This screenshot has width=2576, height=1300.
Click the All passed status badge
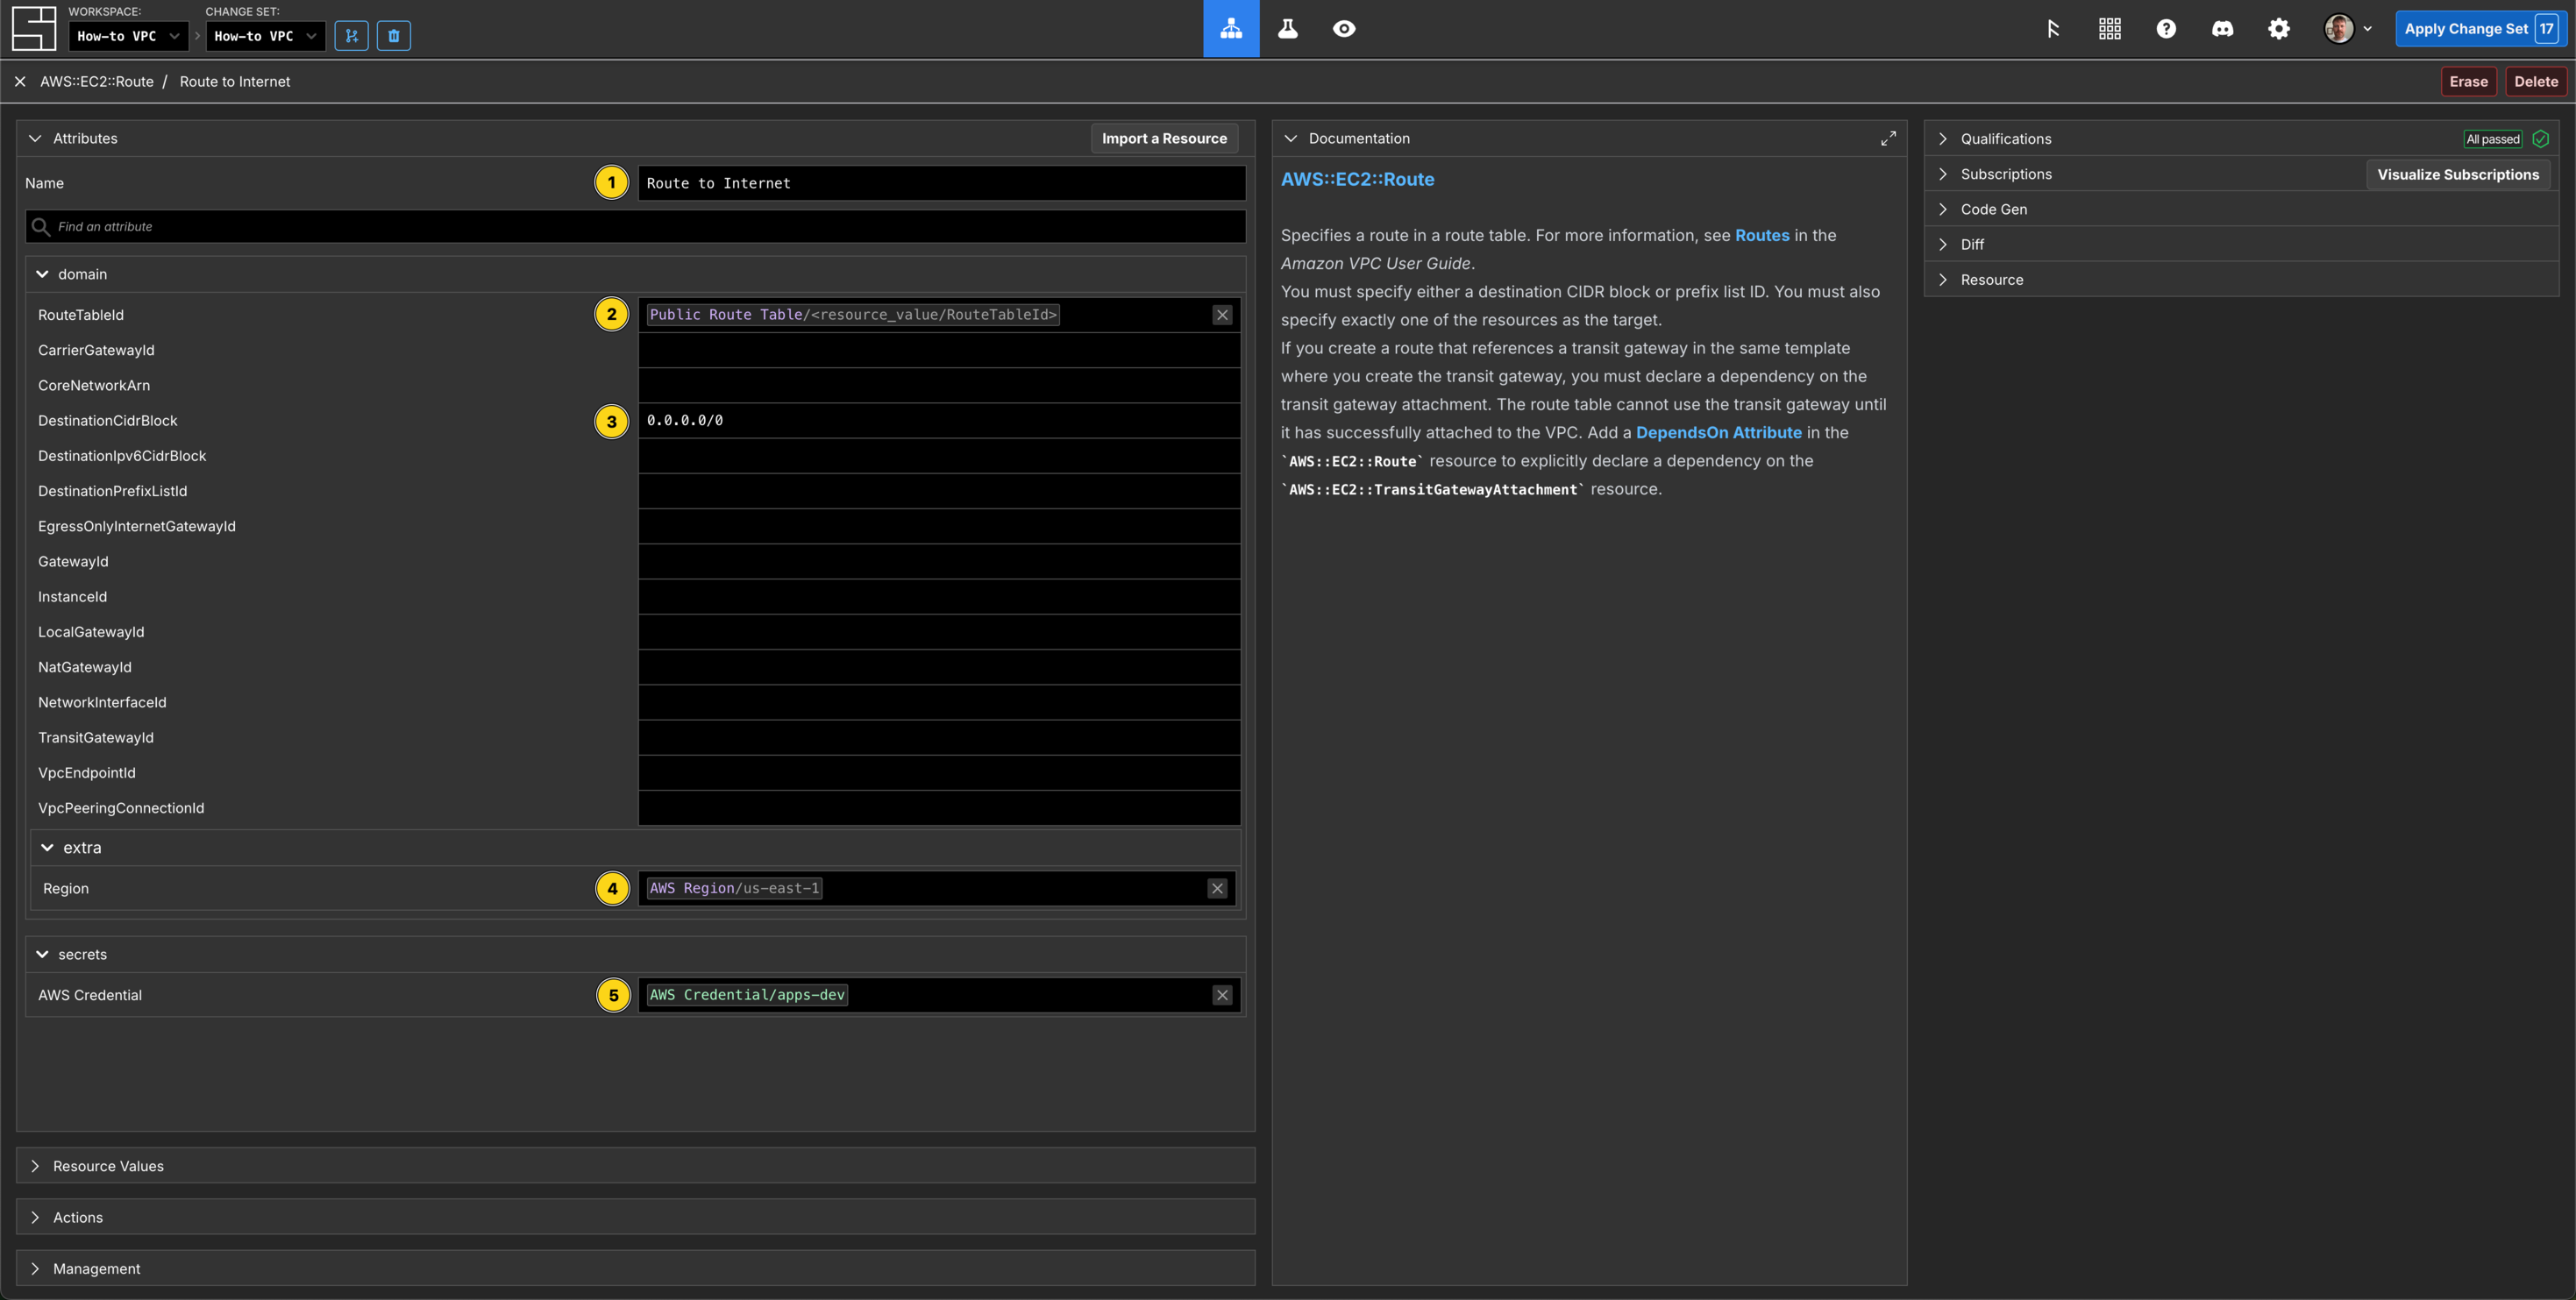2492,139
